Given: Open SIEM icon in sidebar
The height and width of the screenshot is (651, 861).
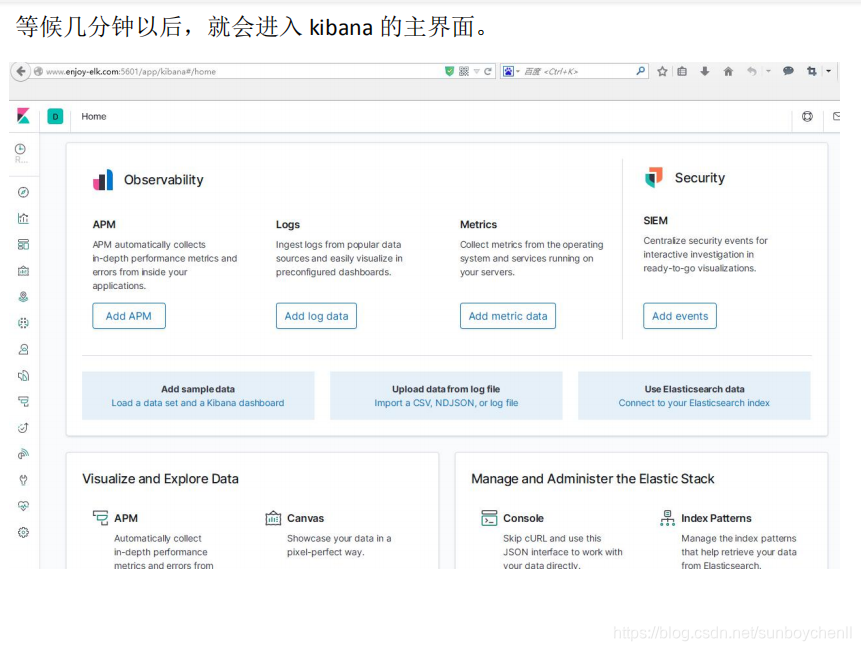Looking at the screenshot, I should (23, 454).
